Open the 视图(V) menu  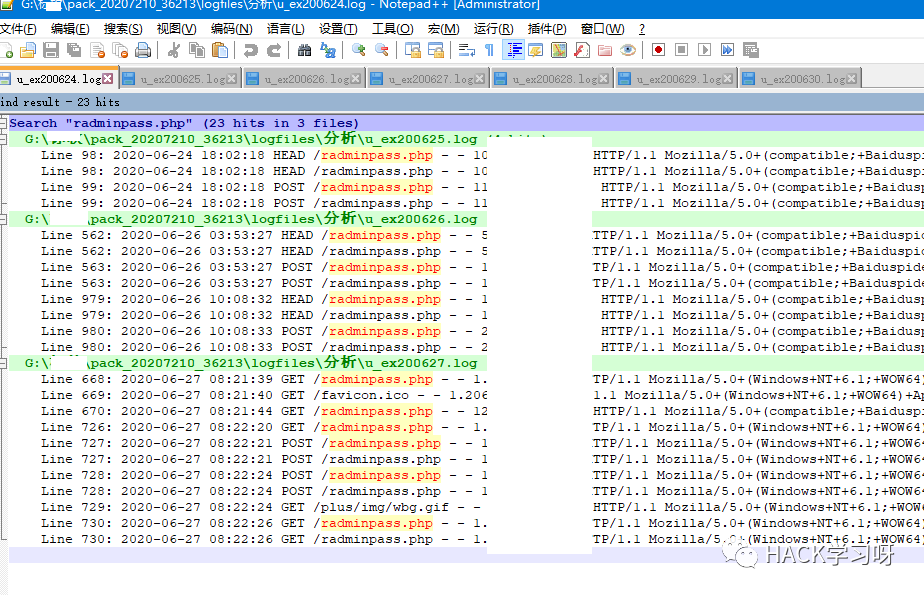(x=176, y=29)
